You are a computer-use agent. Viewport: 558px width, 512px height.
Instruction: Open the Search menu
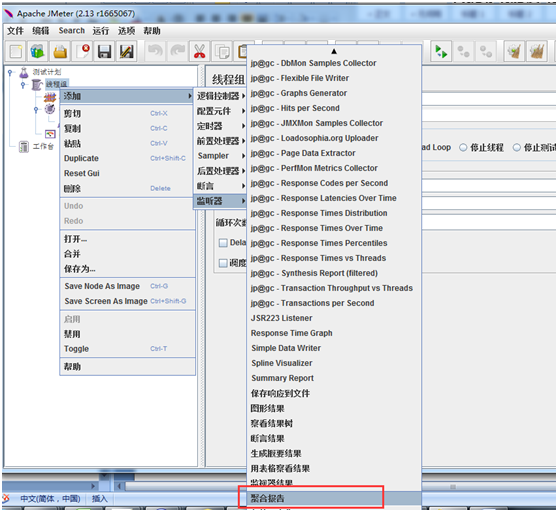coord(72,31)
